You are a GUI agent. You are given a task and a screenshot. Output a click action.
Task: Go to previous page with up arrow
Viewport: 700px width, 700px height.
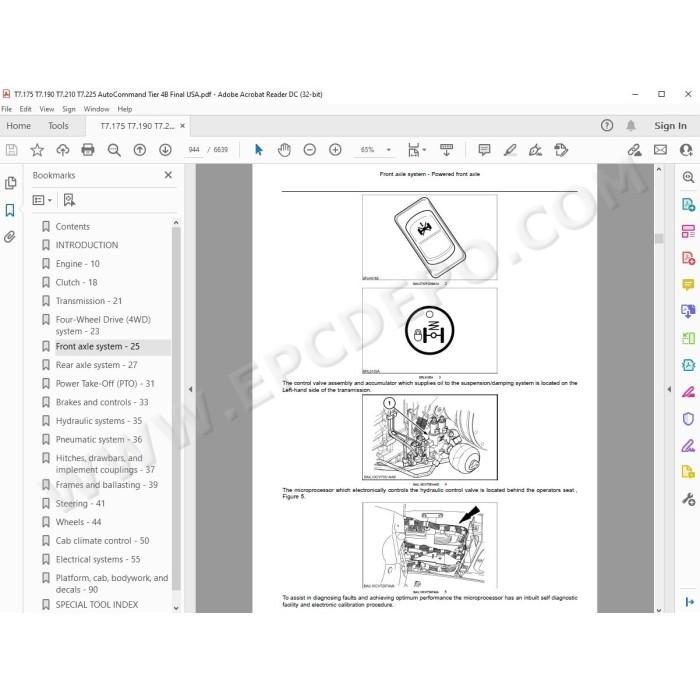pos(140,150)
